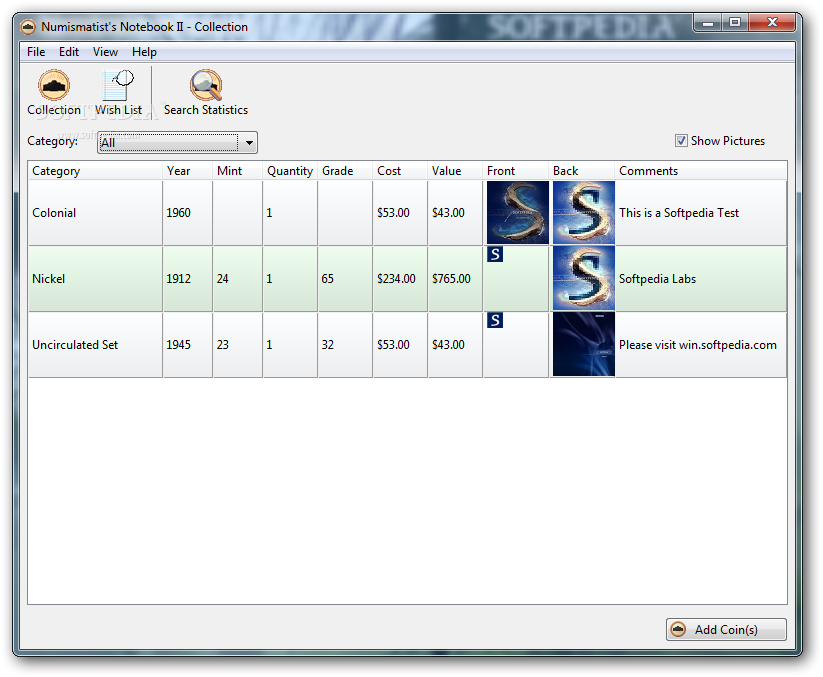Click coin icon on Add Coin(s) button

678,629
